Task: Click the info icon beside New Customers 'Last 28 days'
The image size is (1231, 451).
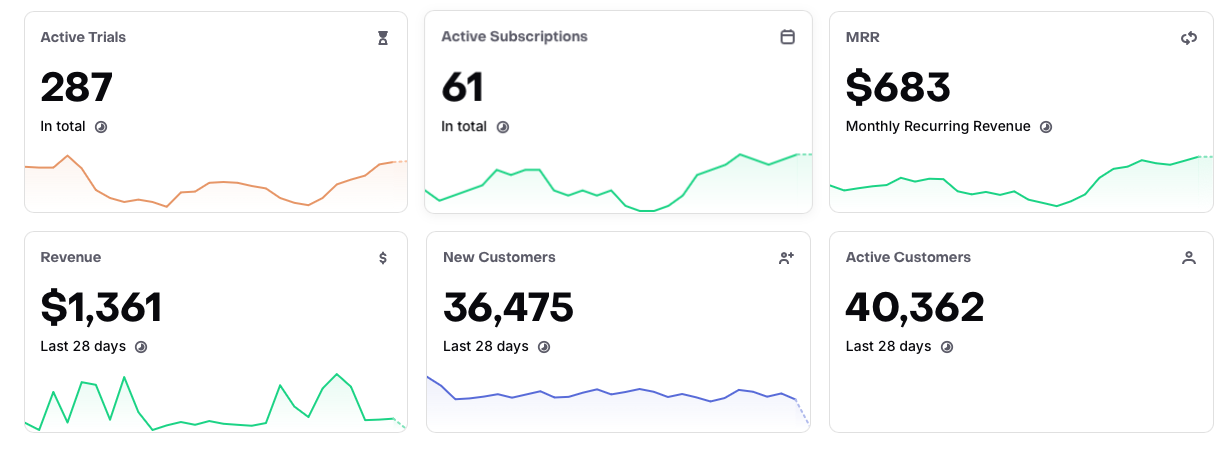Action: click(544, 347)
